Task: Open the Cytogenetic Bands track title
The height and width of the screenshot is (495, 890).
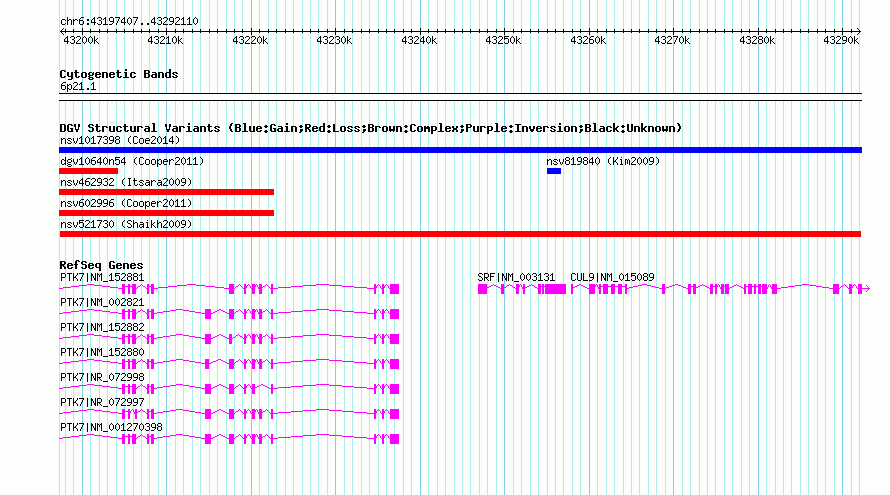Action: coord(119,74)
